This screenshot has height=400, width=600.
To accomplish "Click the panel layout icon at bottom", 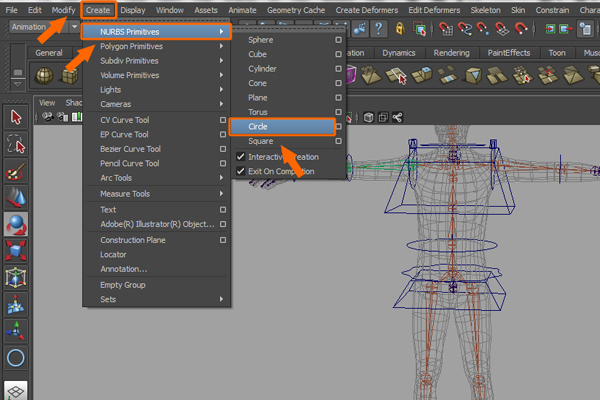I will [16, 391].
